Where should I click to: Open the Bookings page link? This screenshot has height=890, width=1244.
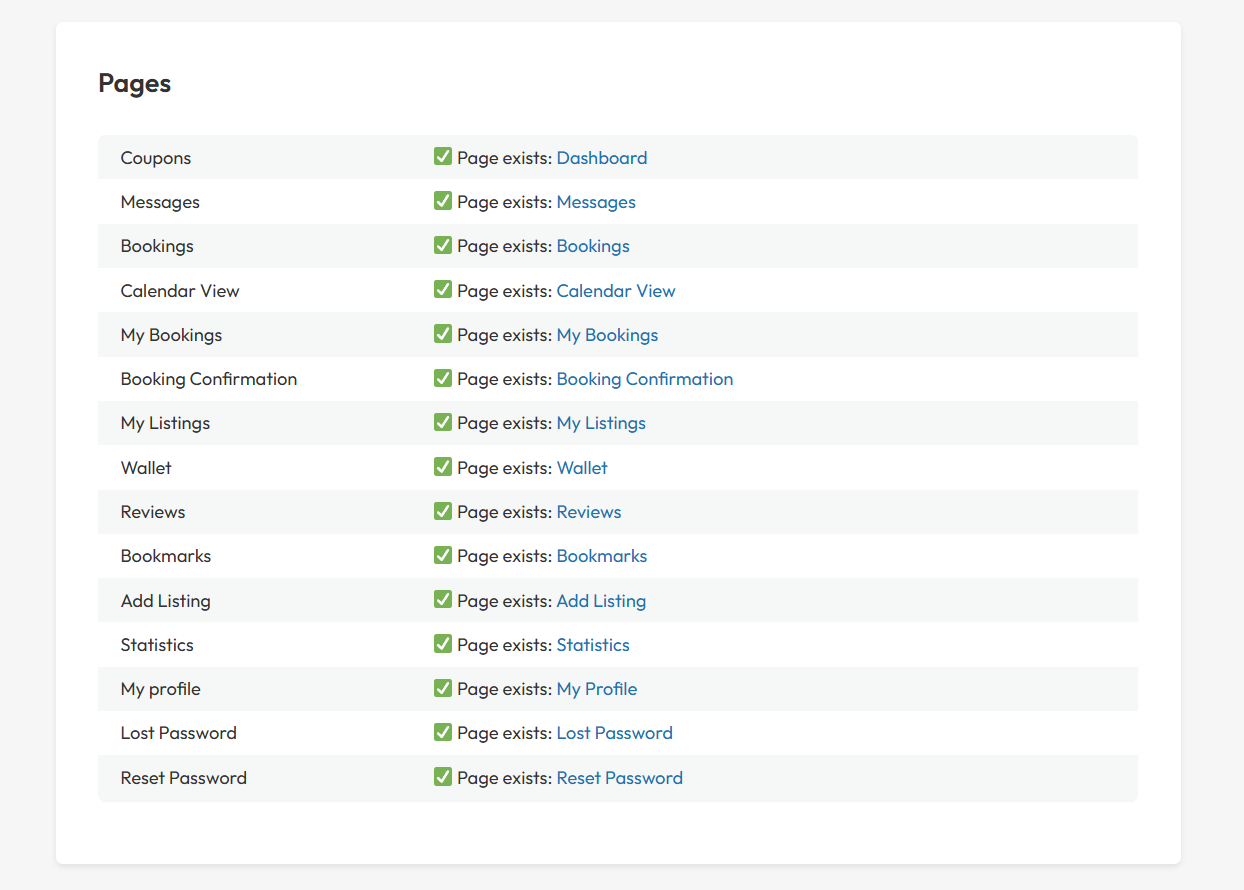(x=592, y=246)
